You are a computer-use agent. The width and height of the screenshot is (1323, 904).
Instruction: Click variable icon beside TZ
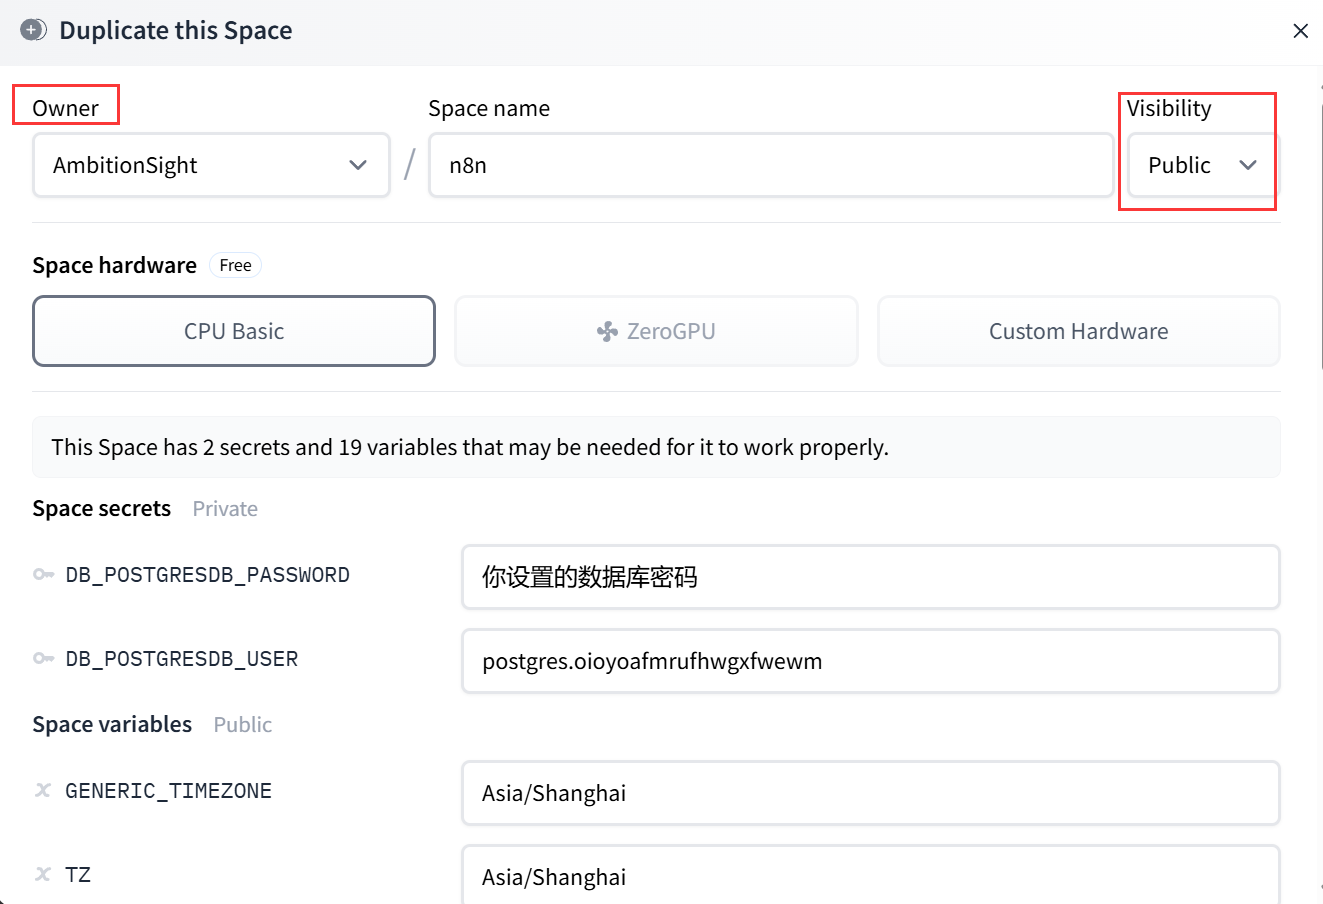pyautogui.click(x=43, y=875)
